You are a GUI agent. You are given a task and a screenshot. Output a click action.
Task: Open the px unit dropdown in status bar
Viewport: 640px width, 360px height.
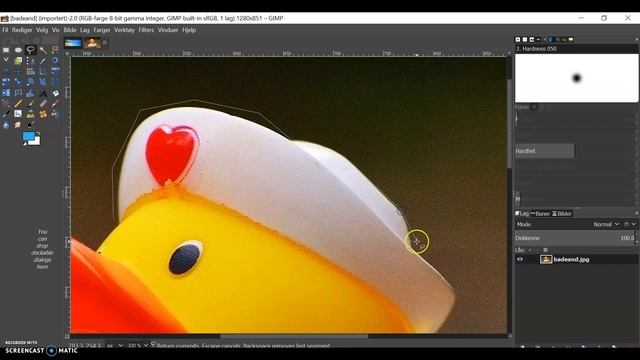[115, 345]
